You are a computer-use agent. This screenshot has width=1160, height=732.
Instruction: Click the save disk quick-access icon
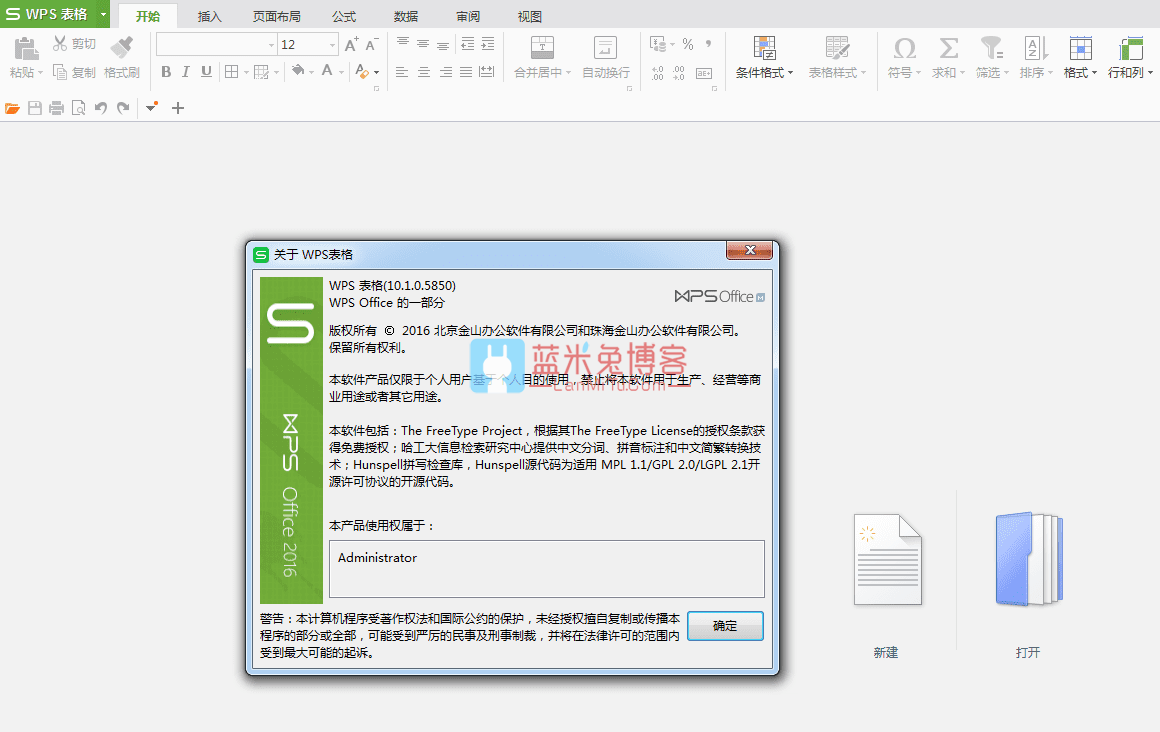(x=35, y=108)
